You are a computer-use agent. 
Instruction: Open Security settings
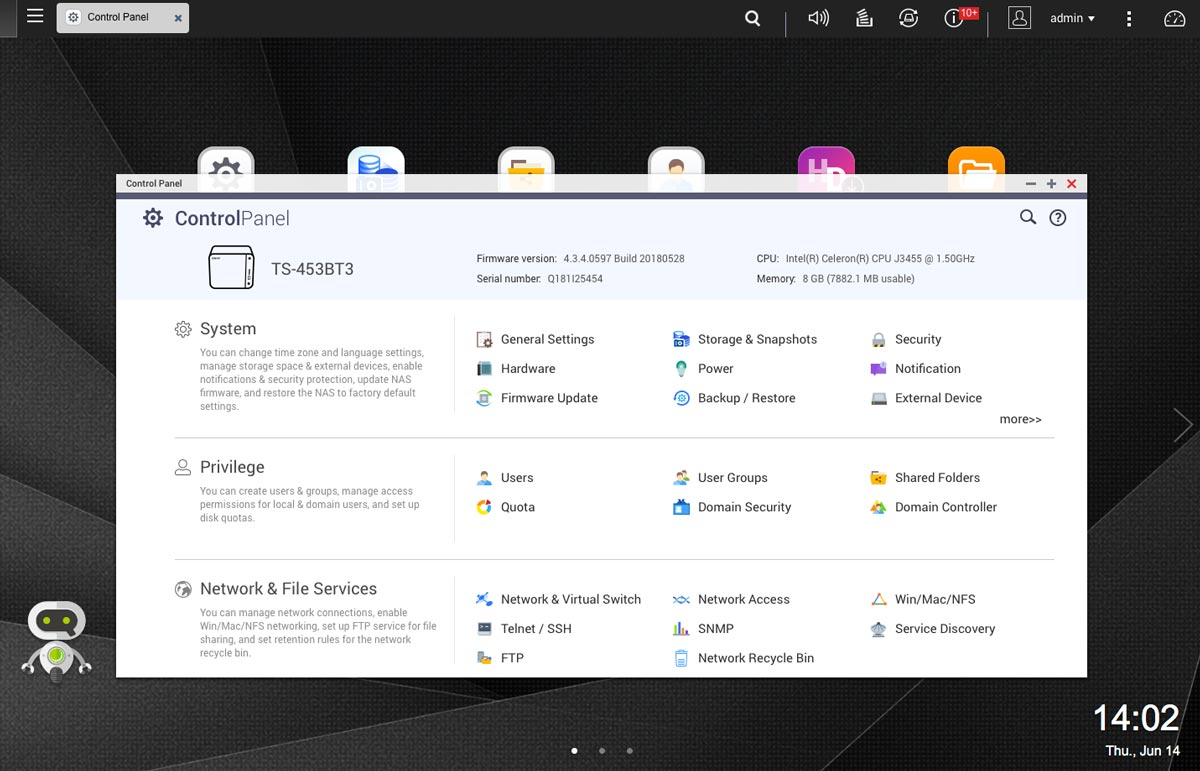[906, 339]
